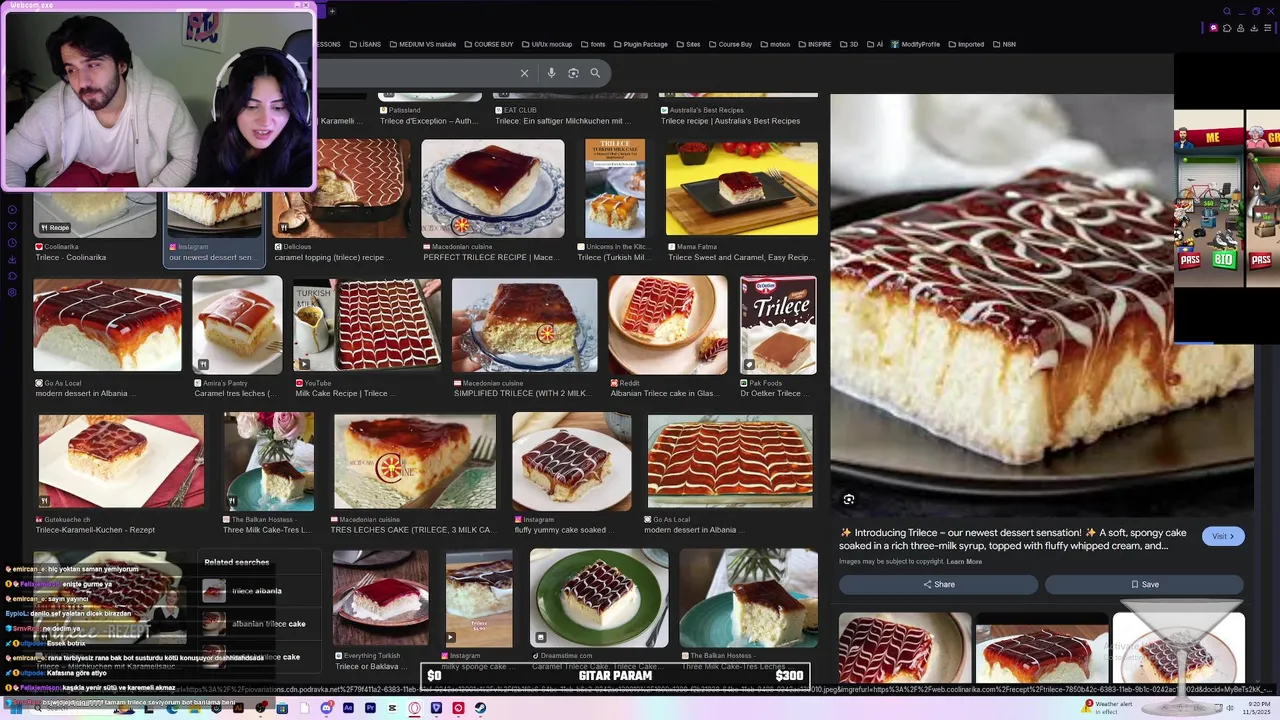Open the INSPIRE bookmark folder
This screenshot has width=1280, height=720.
point(814,44)
